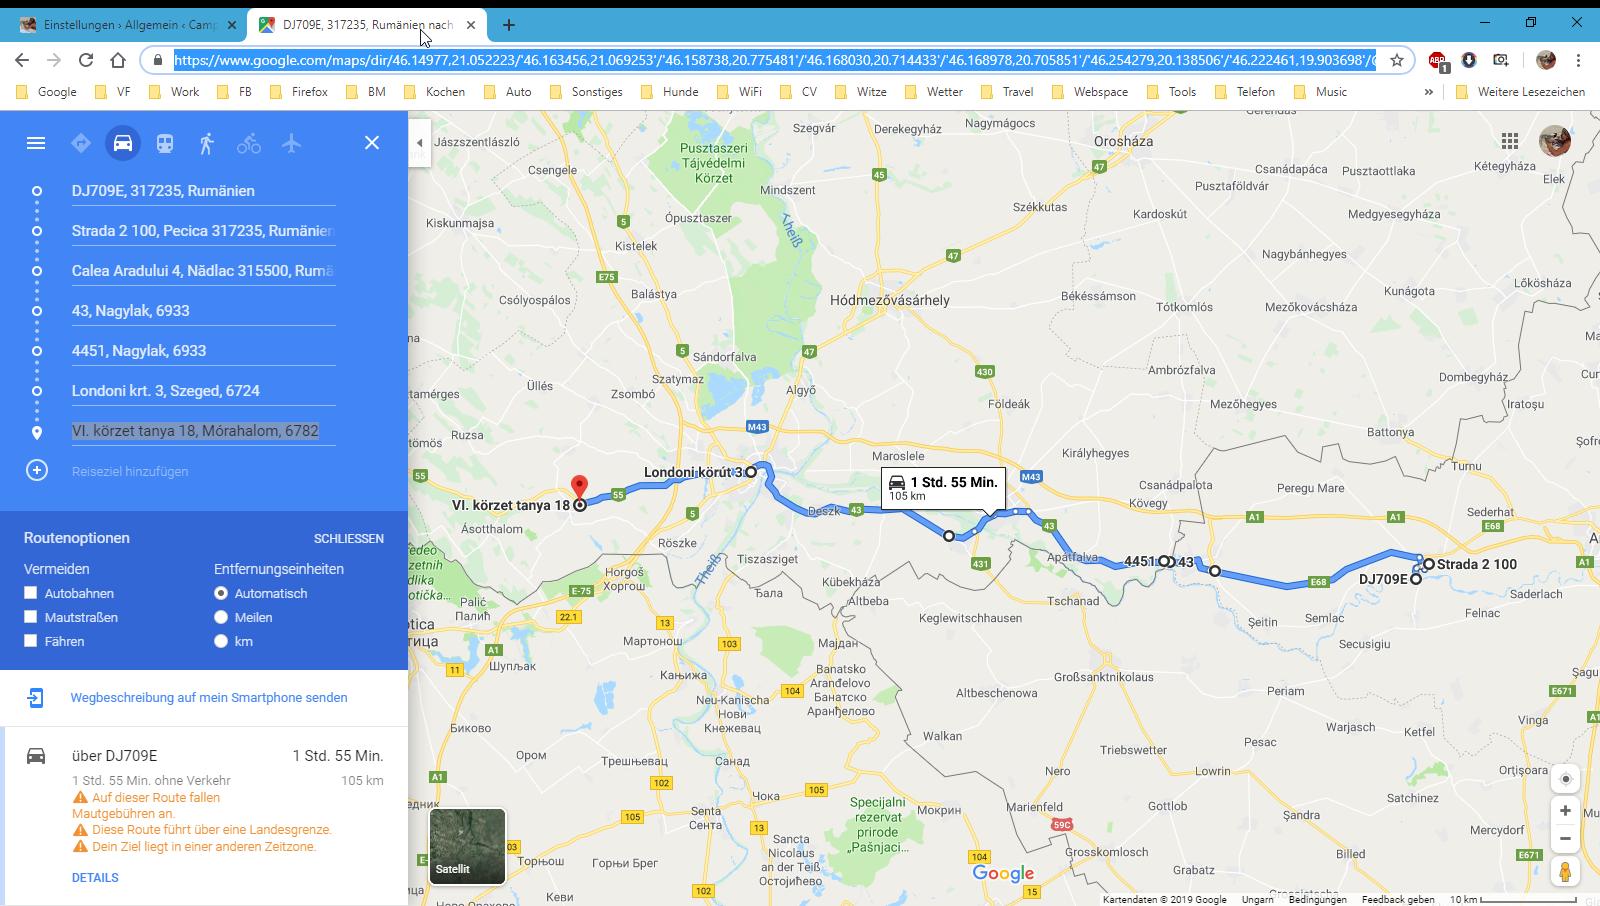Open Wetter bookmarks folder

coord(934,92)
